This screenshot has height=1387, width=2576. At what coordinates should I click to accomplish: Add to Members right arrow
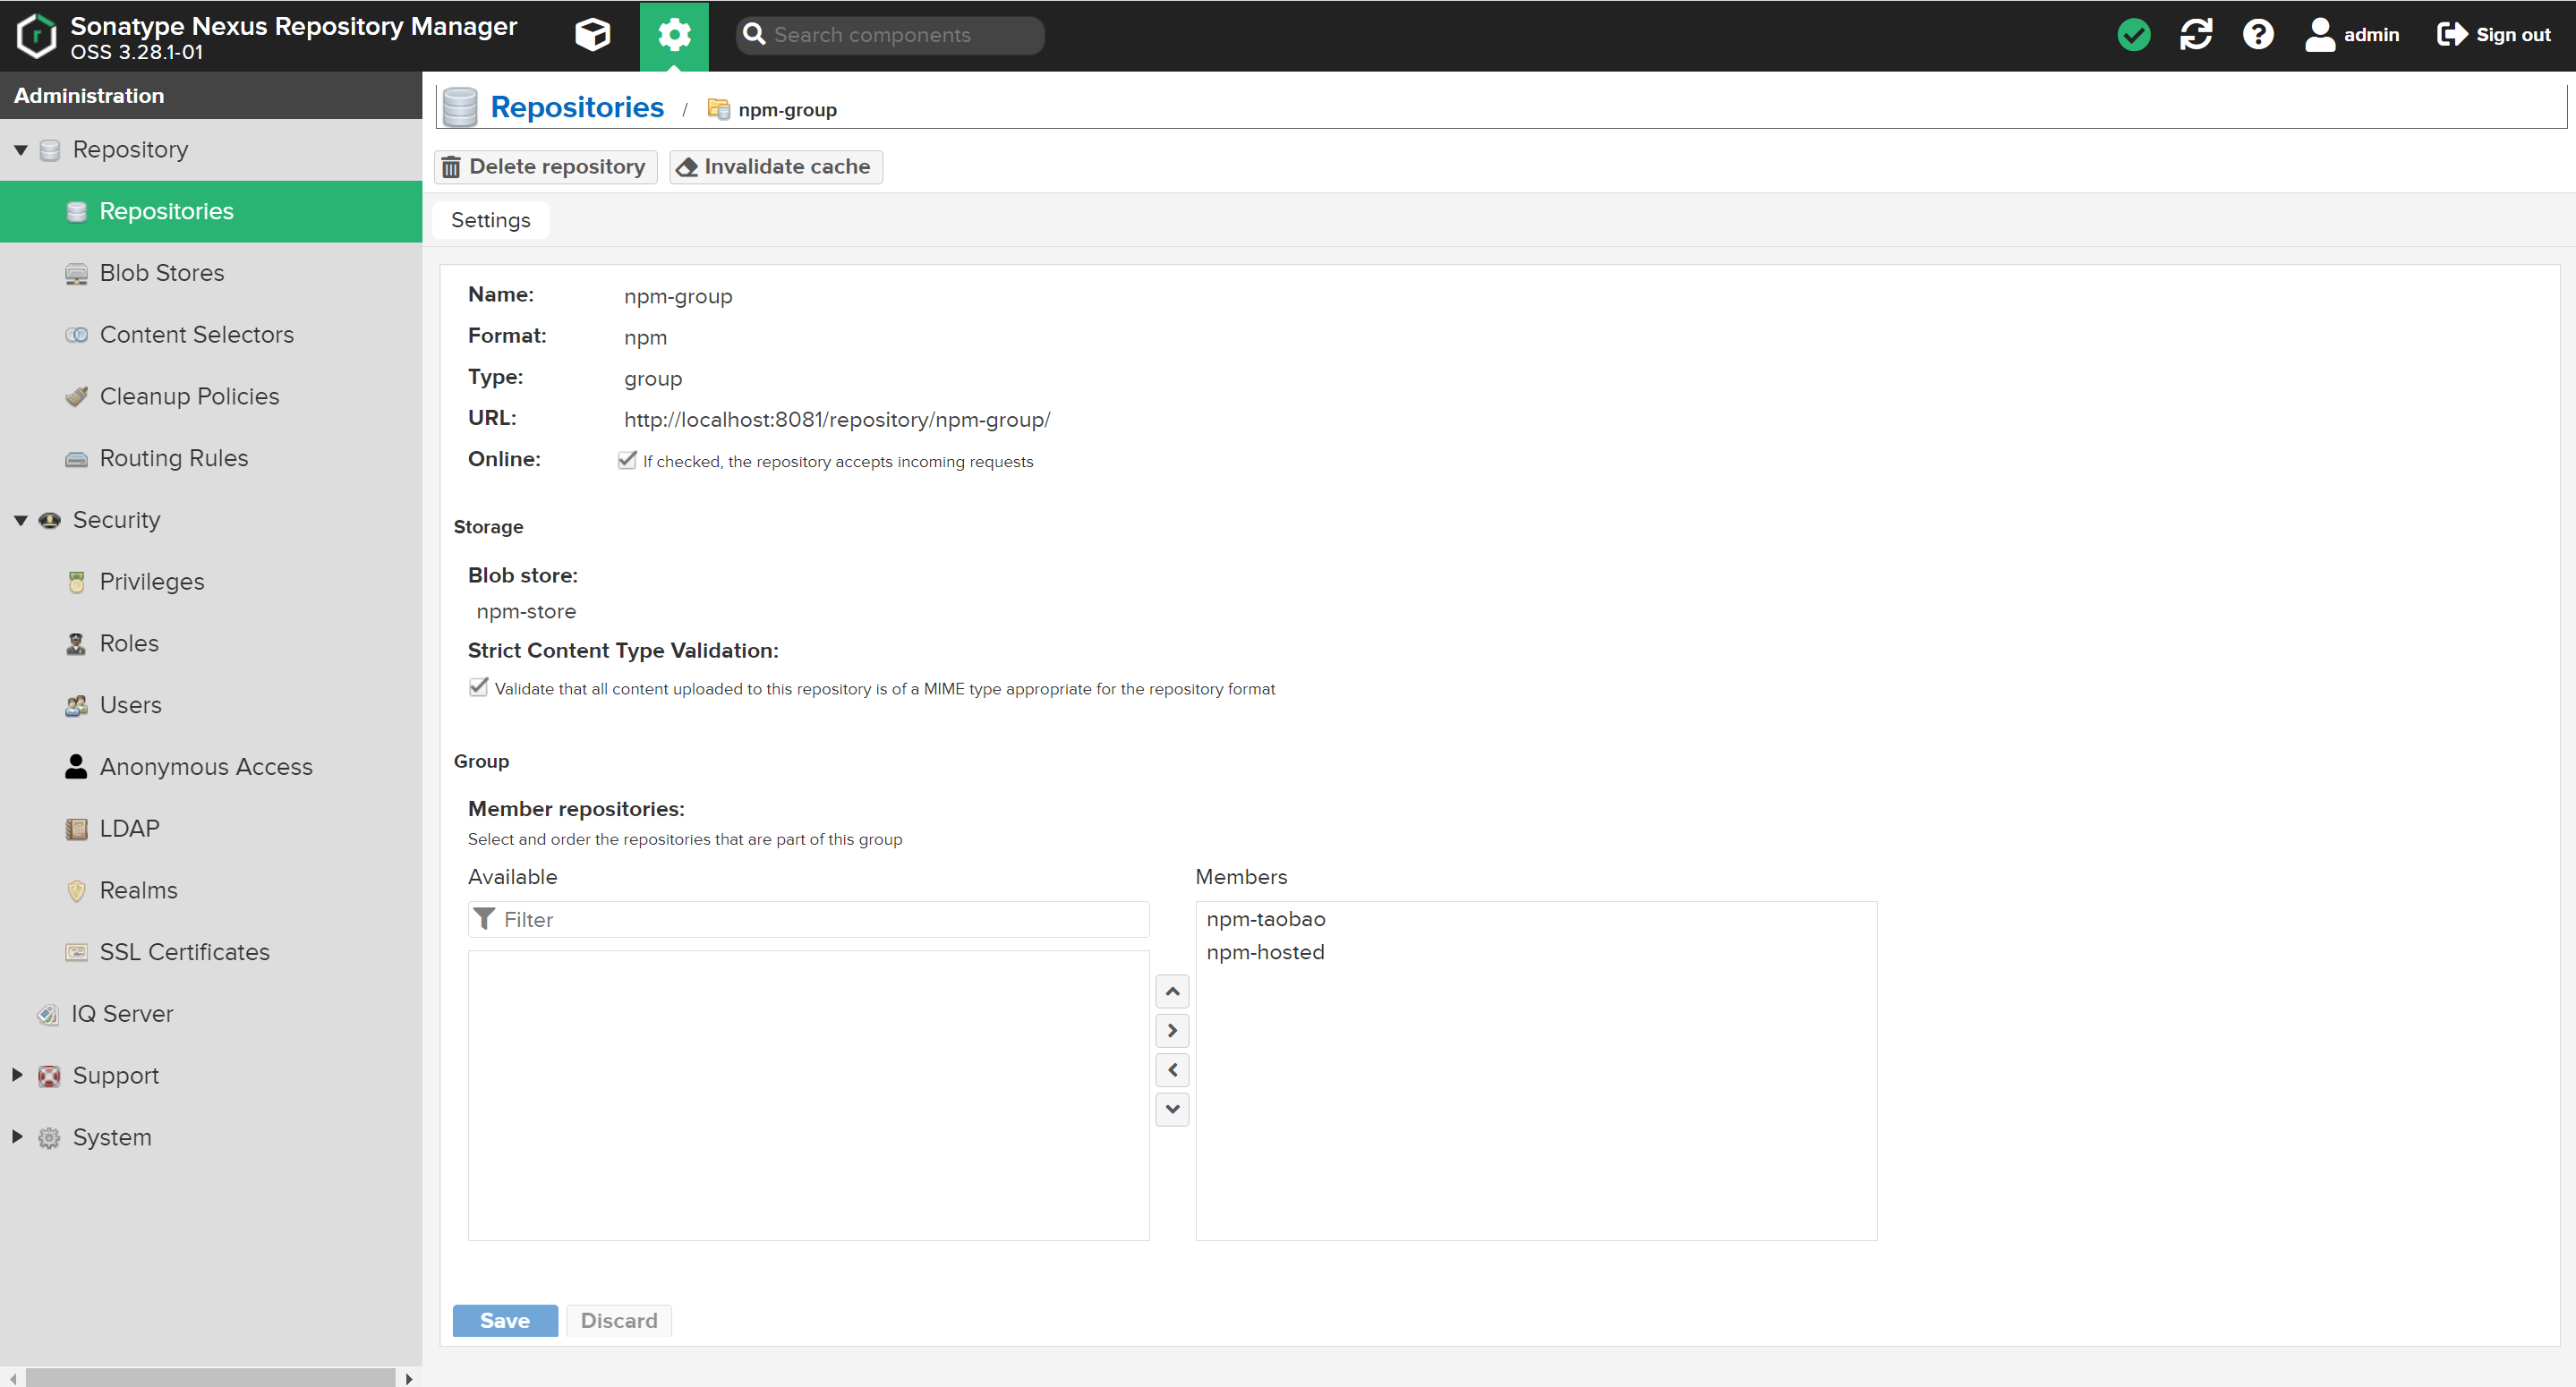point(1172,1031)
